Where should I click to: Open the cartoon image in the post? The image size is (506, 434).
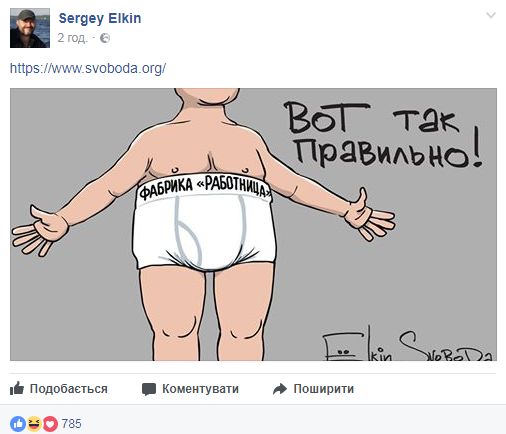pos(253,224)
